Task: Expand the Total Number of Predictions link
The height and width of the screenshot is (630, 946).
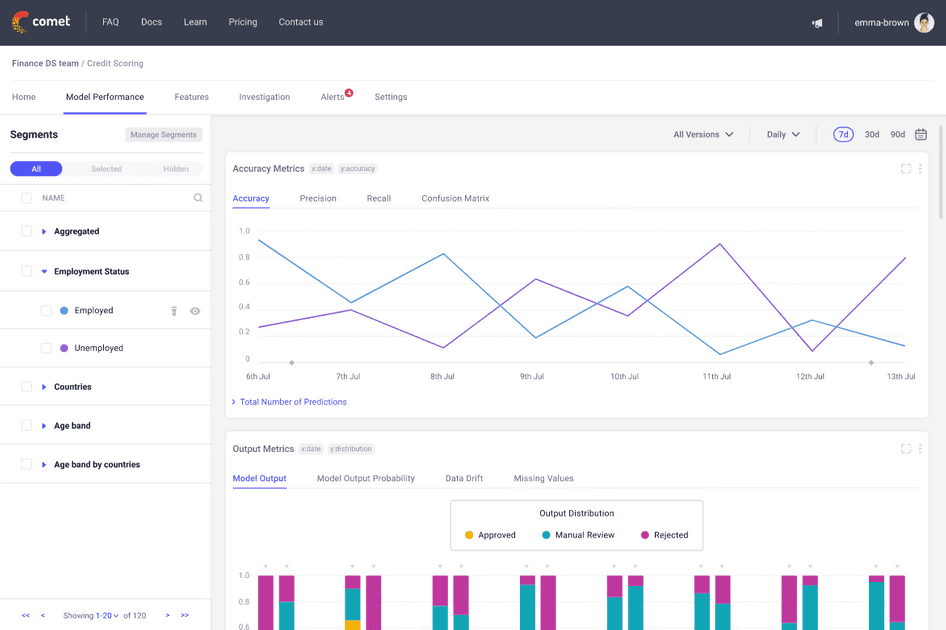Action: click(x=289, y=401)
